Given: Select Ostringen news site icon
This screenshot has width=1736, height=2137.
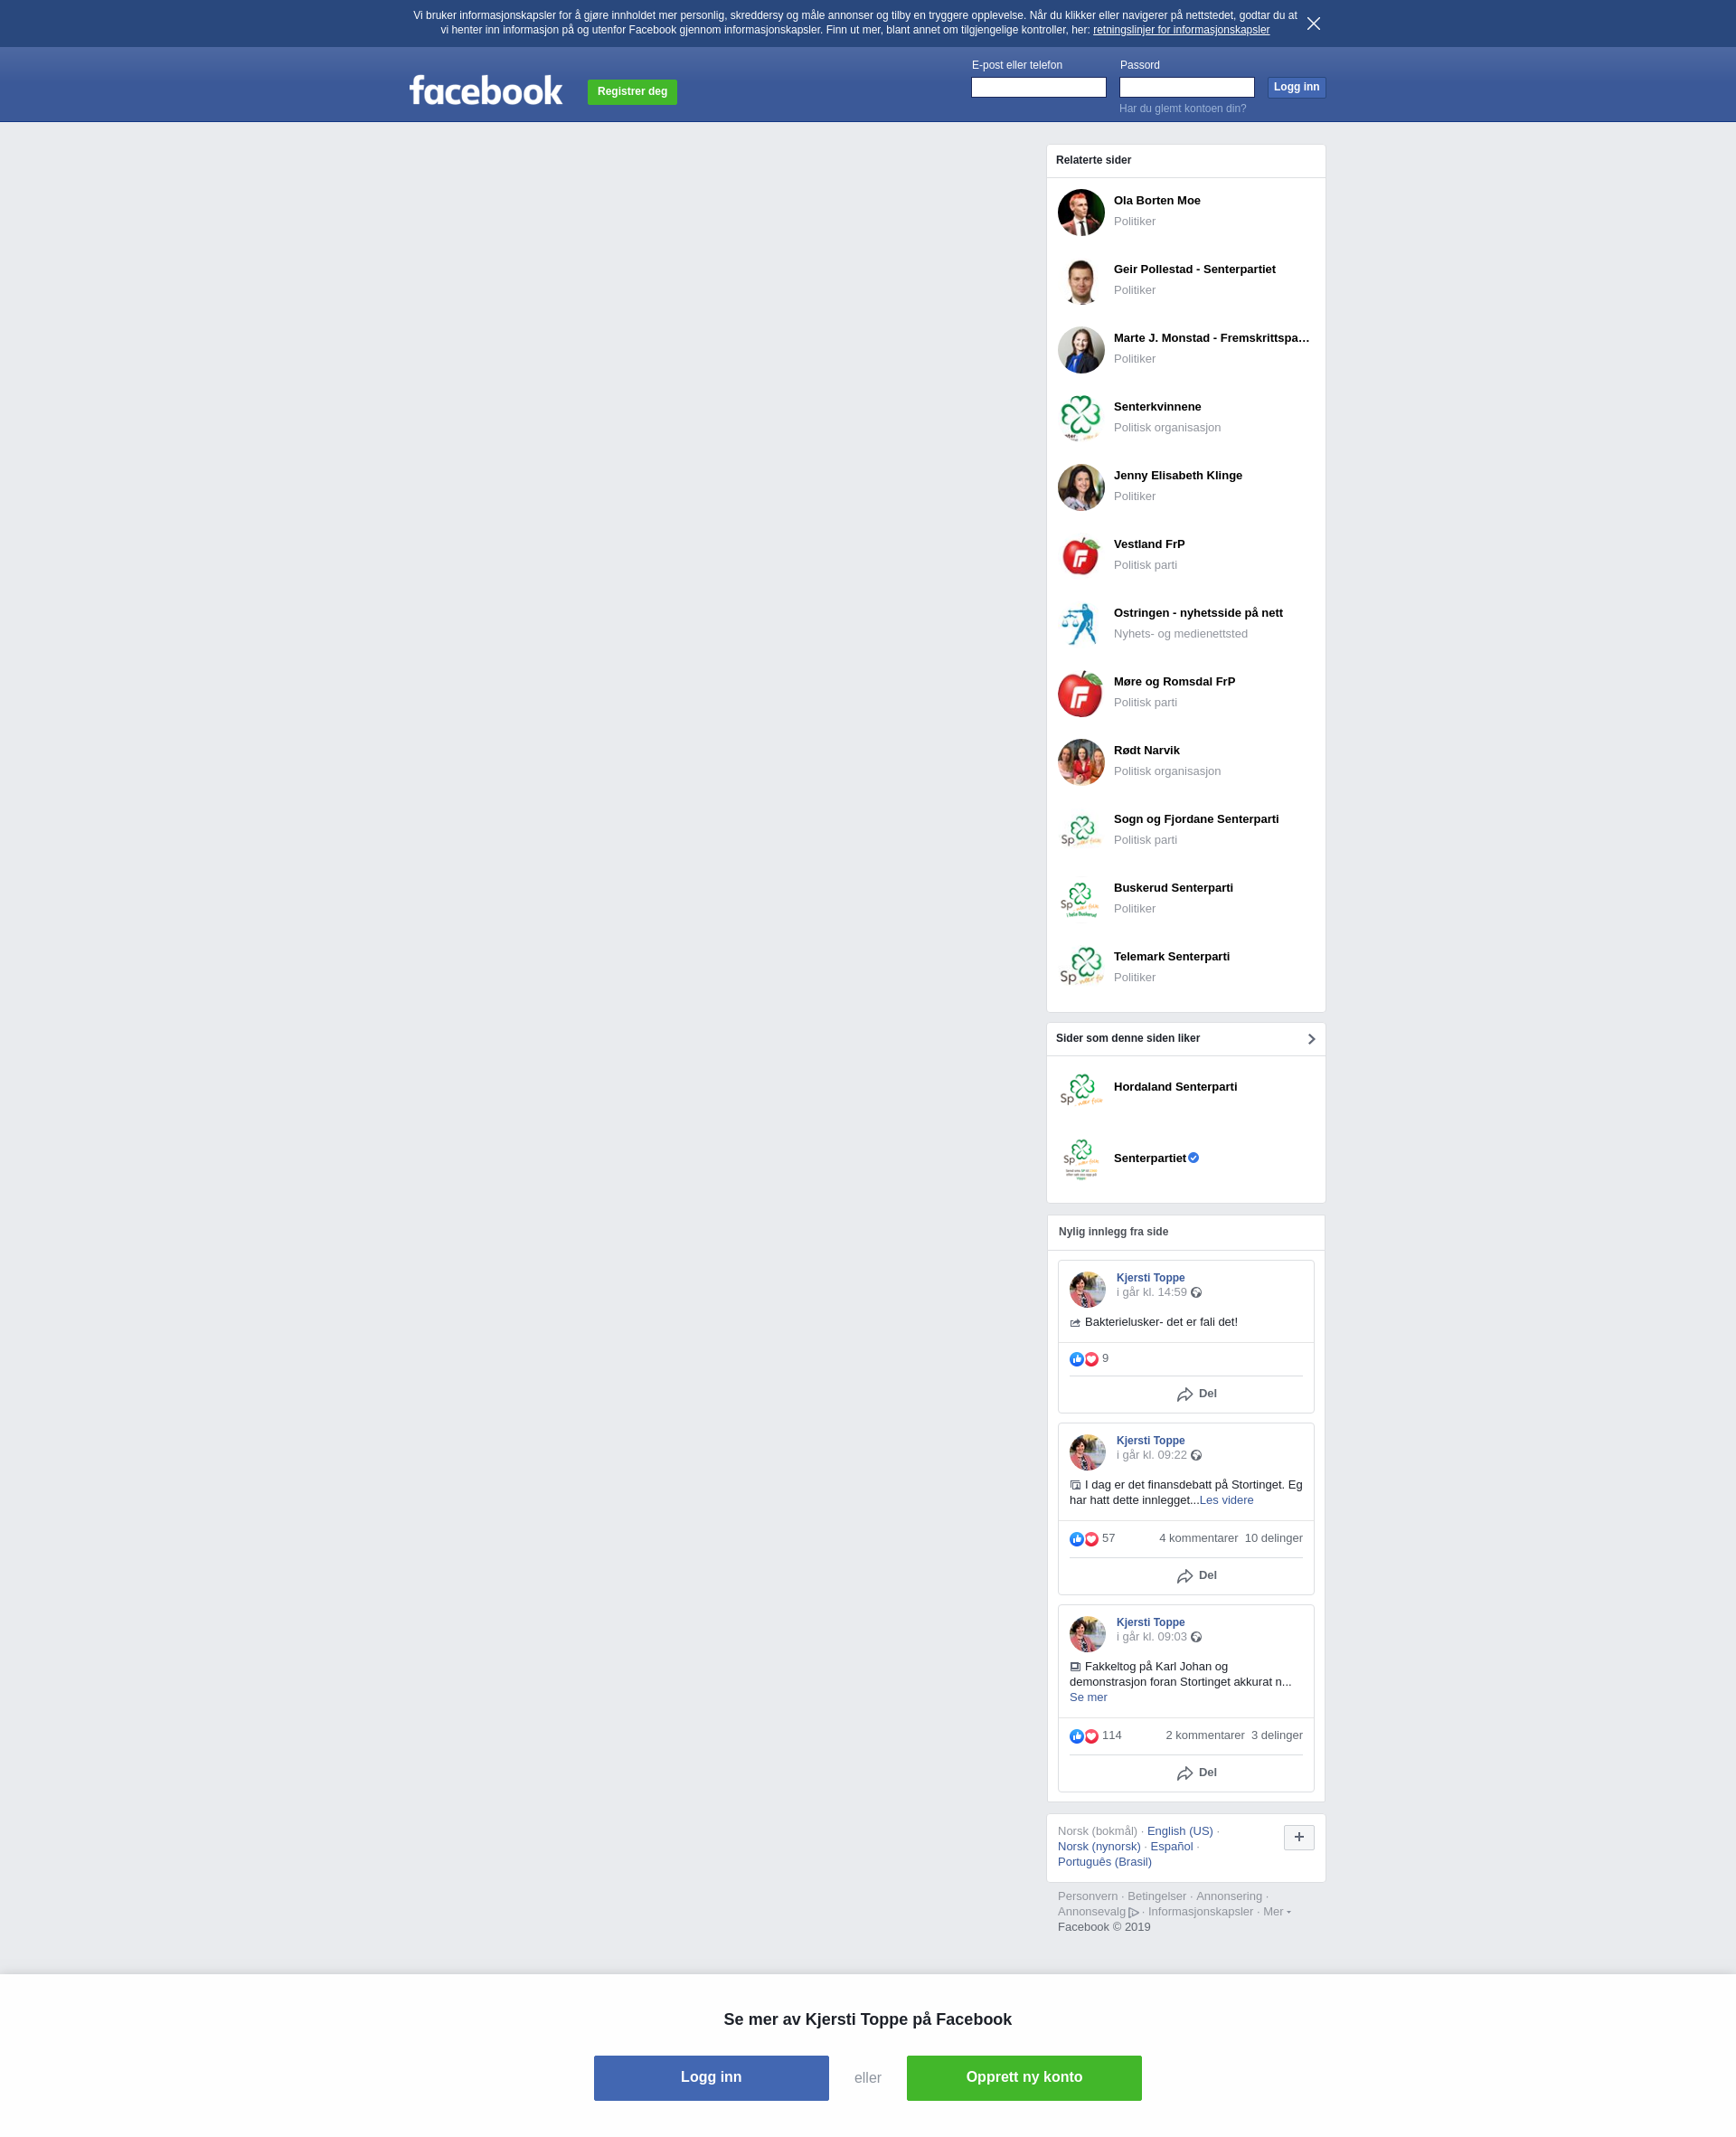Looking at the screenshot, I should tap(1081, 624).
